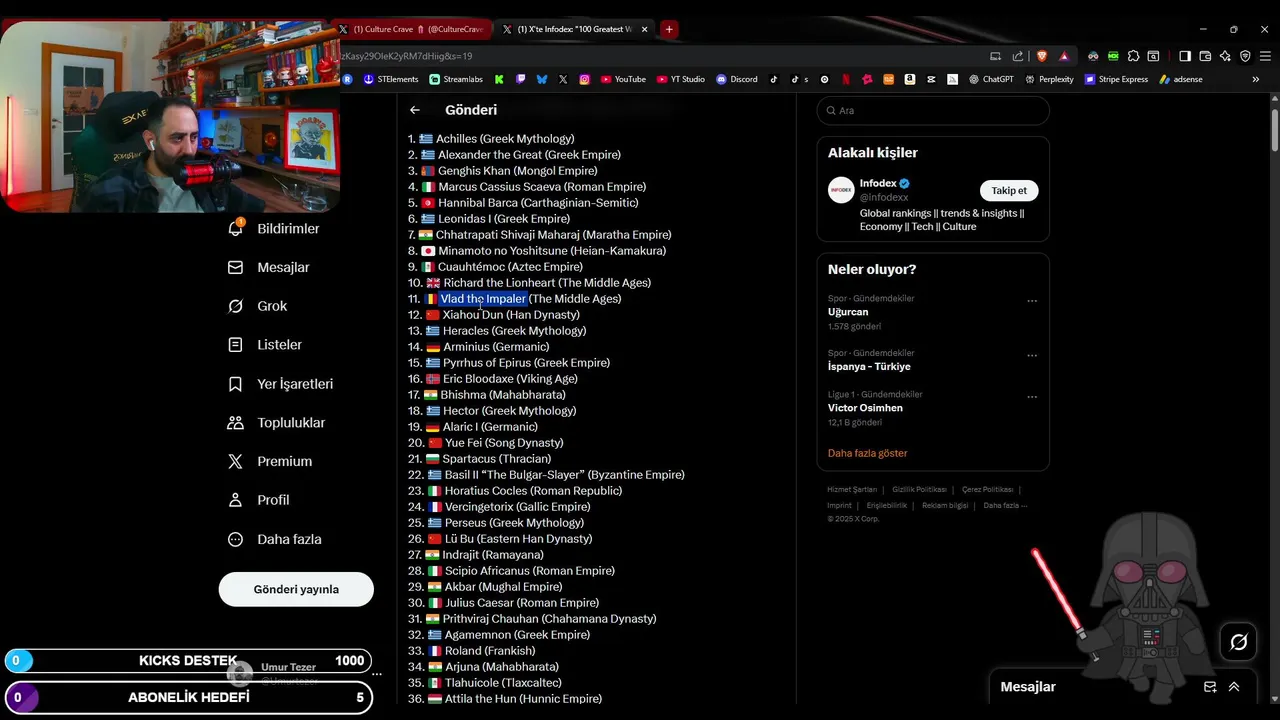The height and width of the screenshot is (720, 1280).
Task: Open the Uğurcan trending topic
Action: pos(848,312)
